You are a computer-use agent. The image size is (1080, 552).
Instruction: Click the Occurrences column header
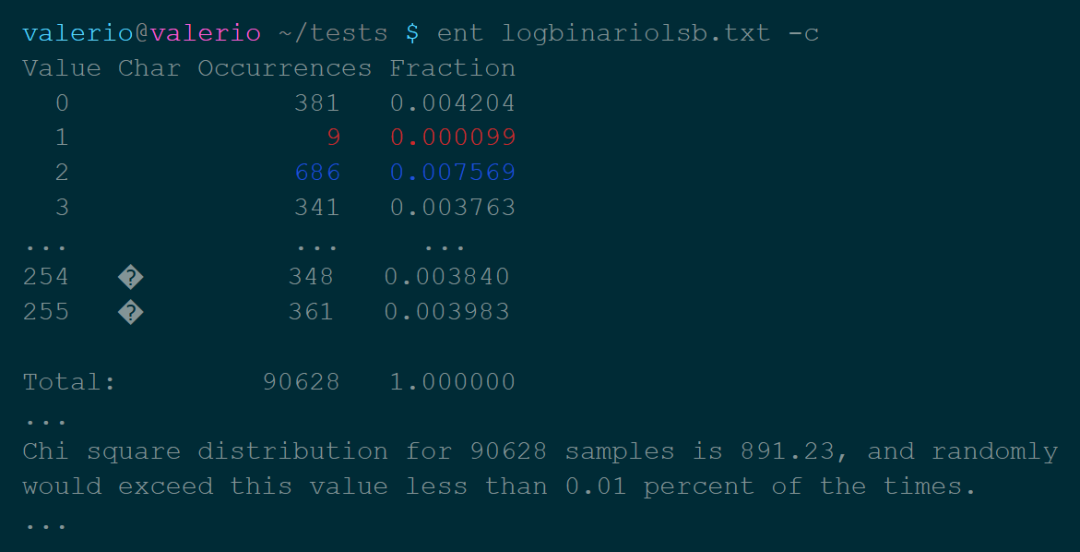tap(284, 68)
